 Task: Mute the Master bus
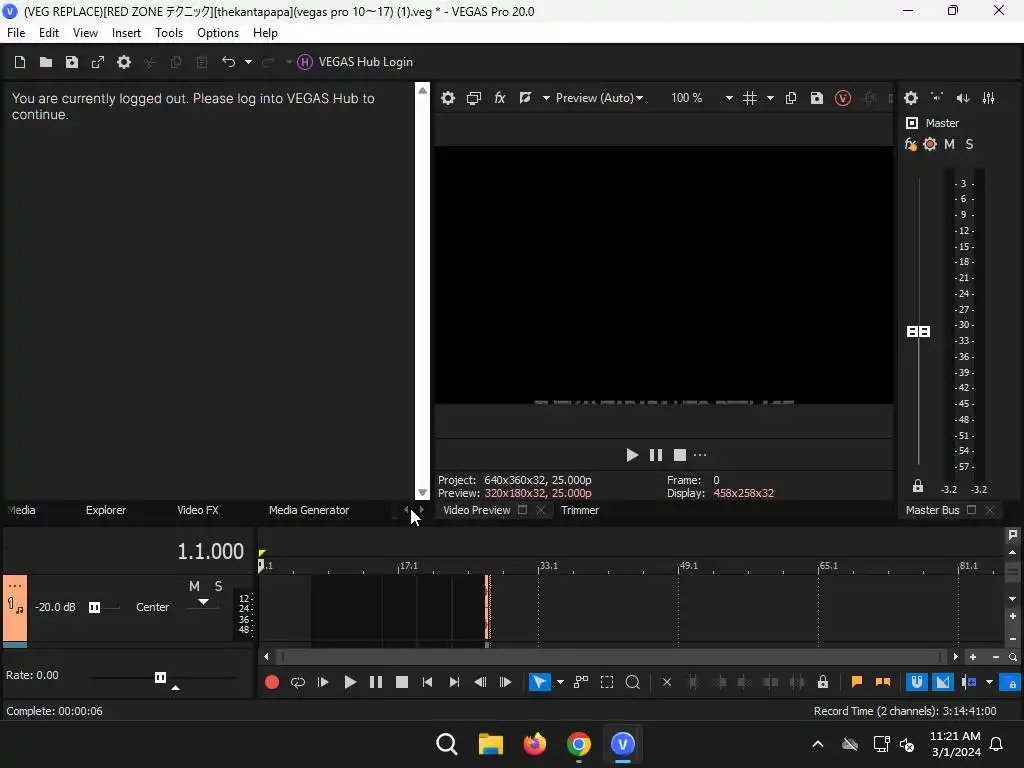pos(950,144)
